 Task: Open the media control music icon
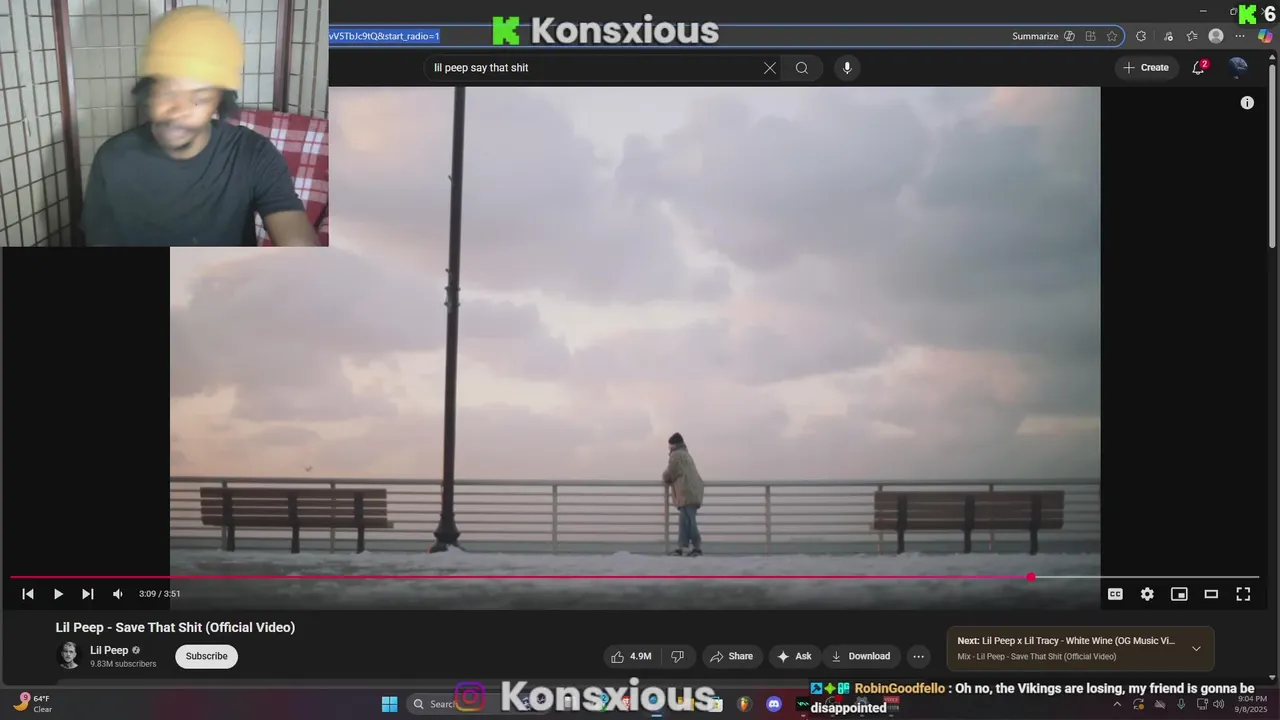tap(1168, 36)
